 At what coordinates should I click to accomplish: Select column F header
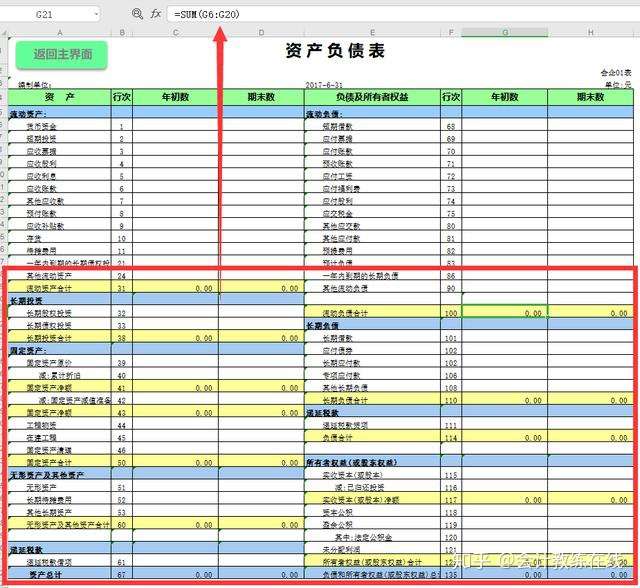[x=451, y=32]
